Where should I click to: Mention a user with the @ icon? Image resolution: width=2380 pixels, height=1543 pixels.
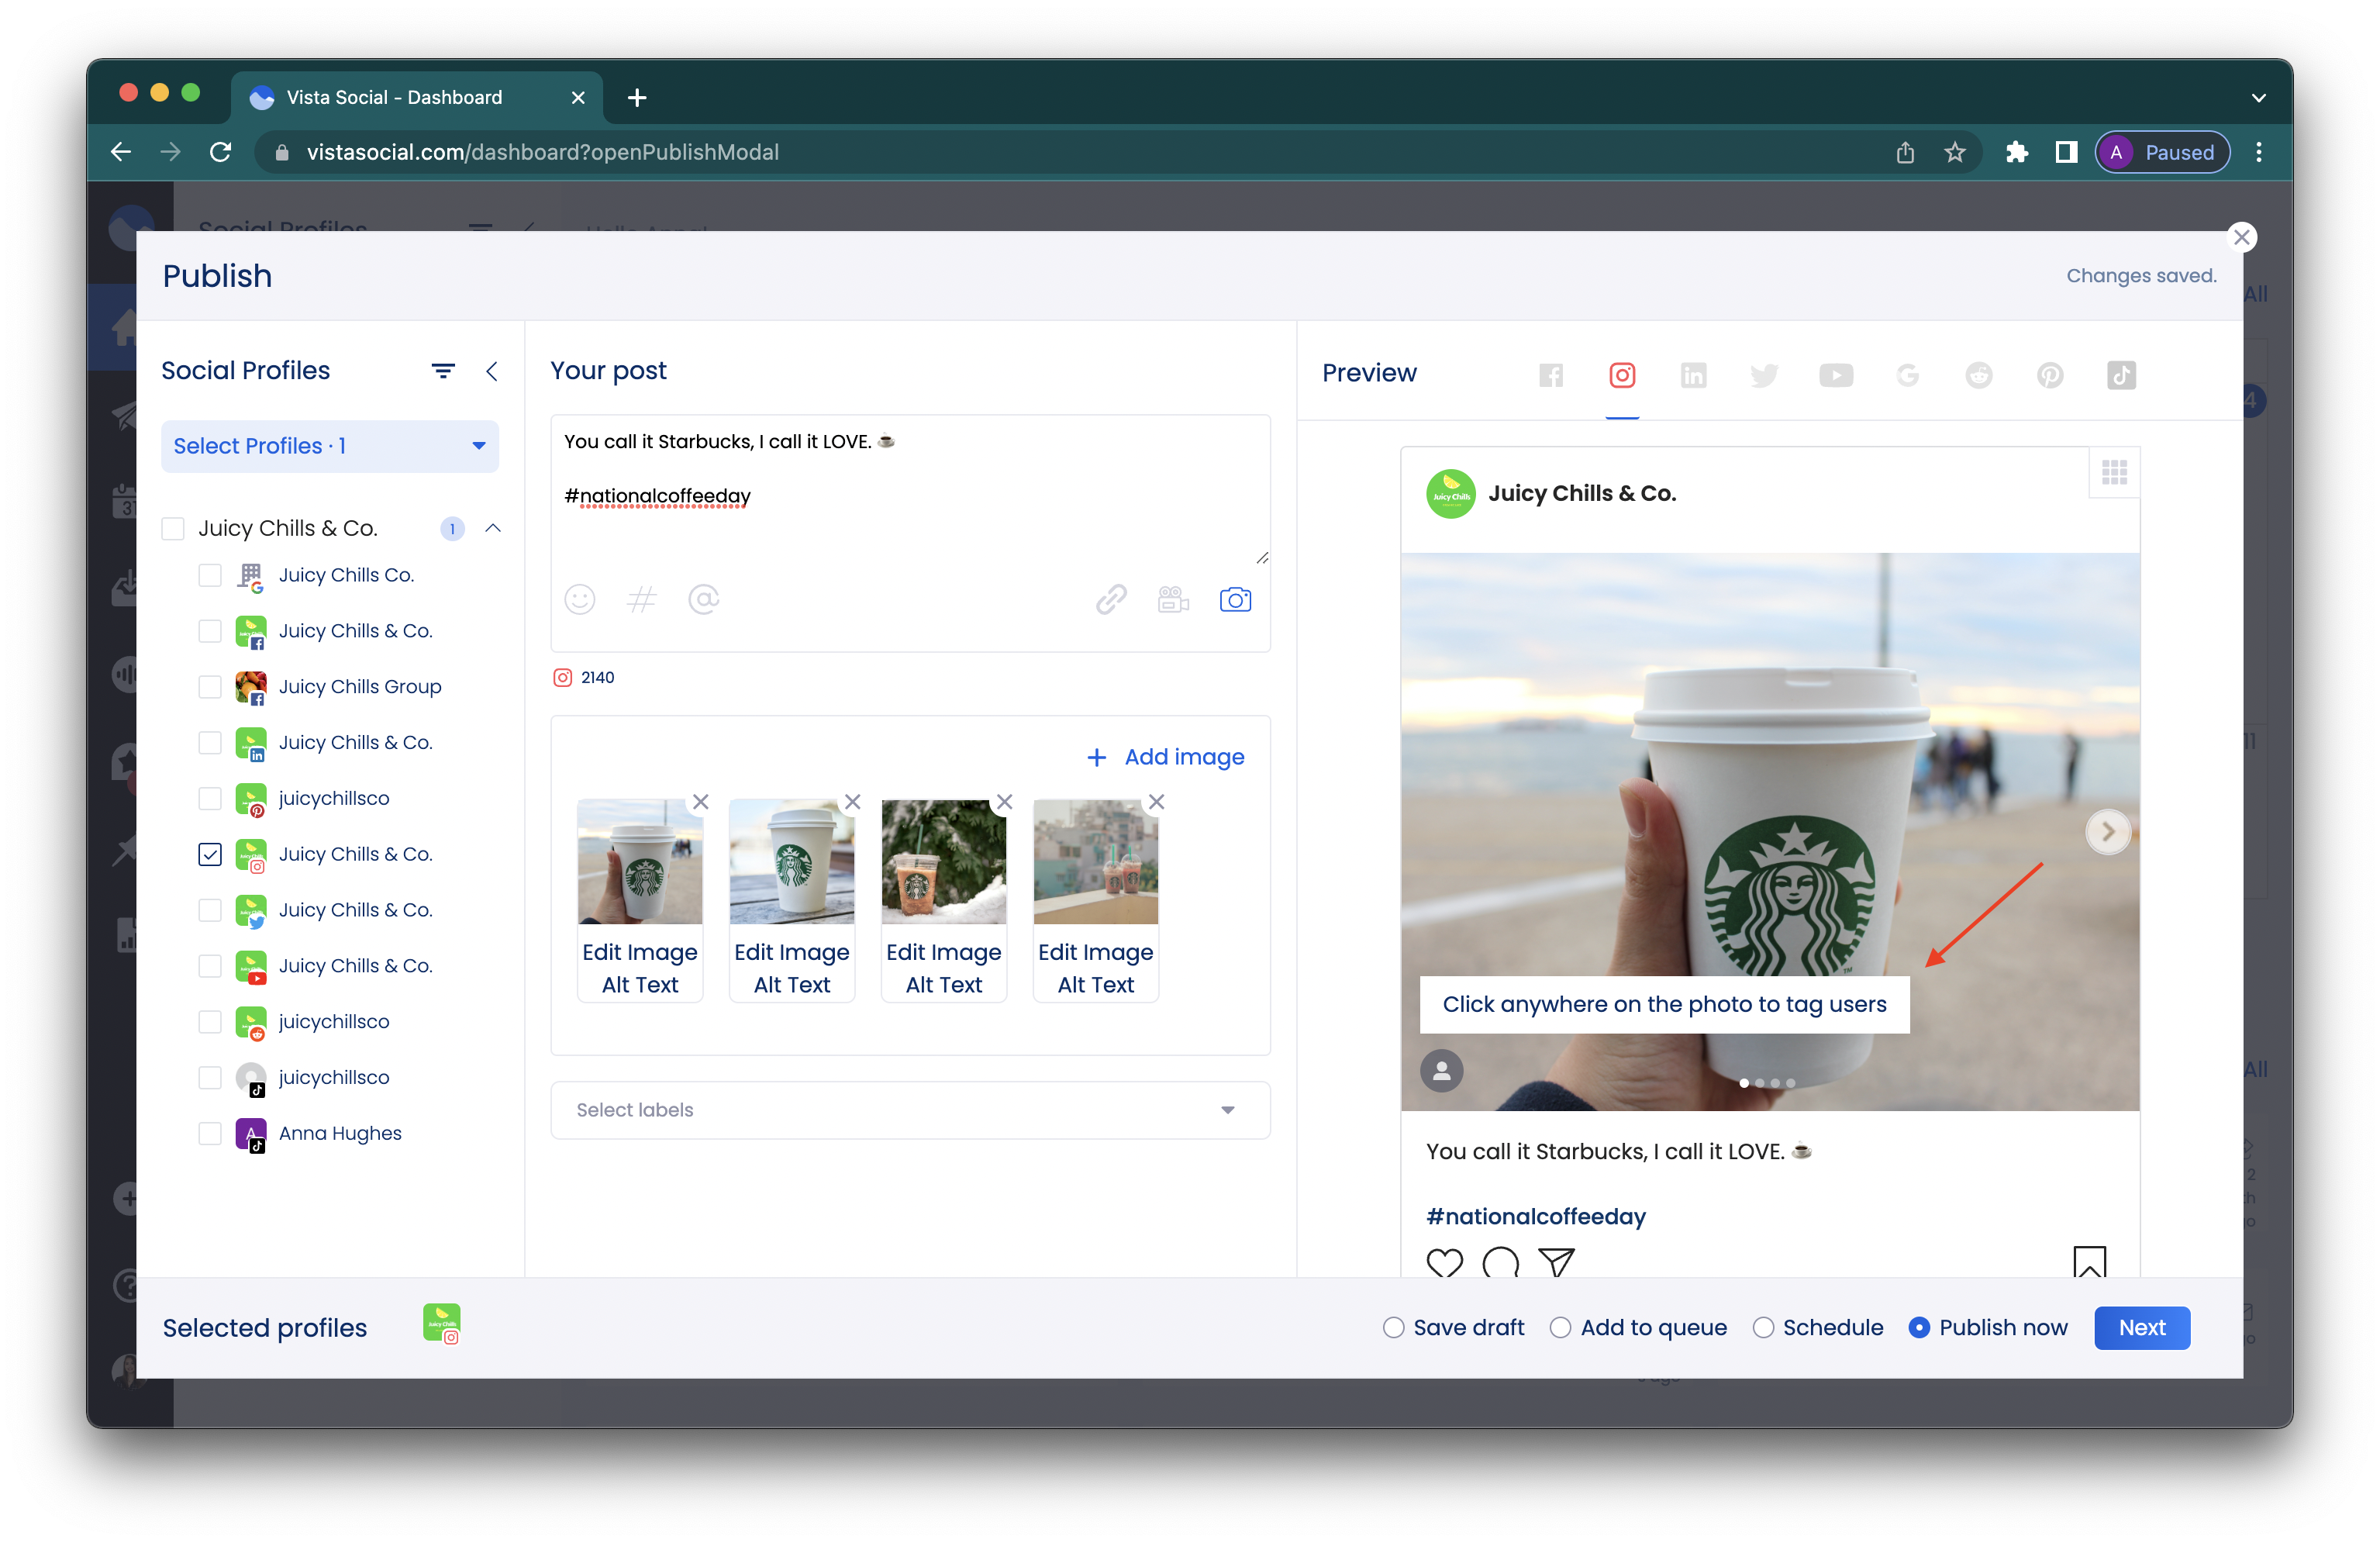(x=704, y=600)
